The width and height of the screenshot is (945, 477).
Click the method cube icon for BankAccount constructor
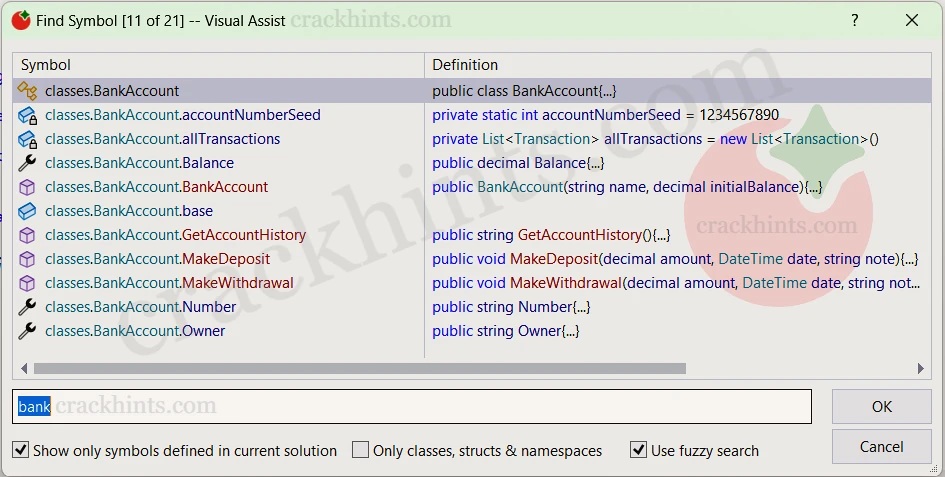(27, 187)
